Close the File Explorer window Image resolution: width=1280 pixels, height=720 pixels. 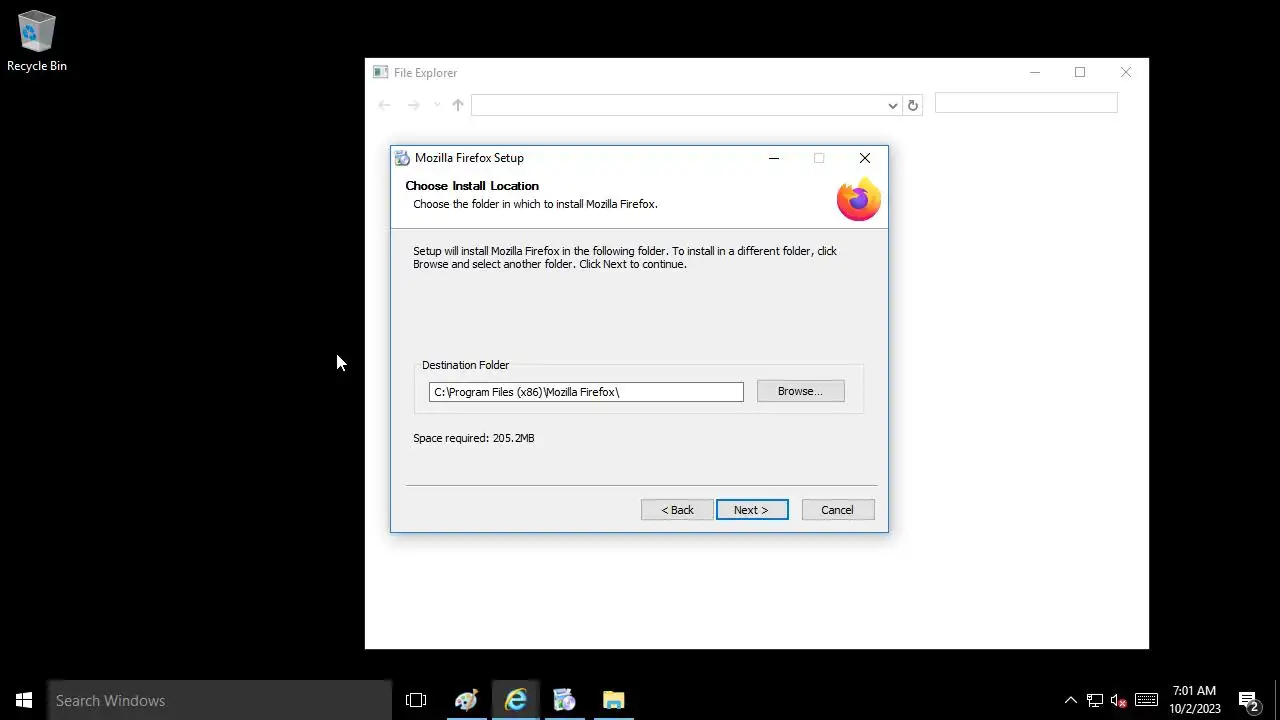1126,72
